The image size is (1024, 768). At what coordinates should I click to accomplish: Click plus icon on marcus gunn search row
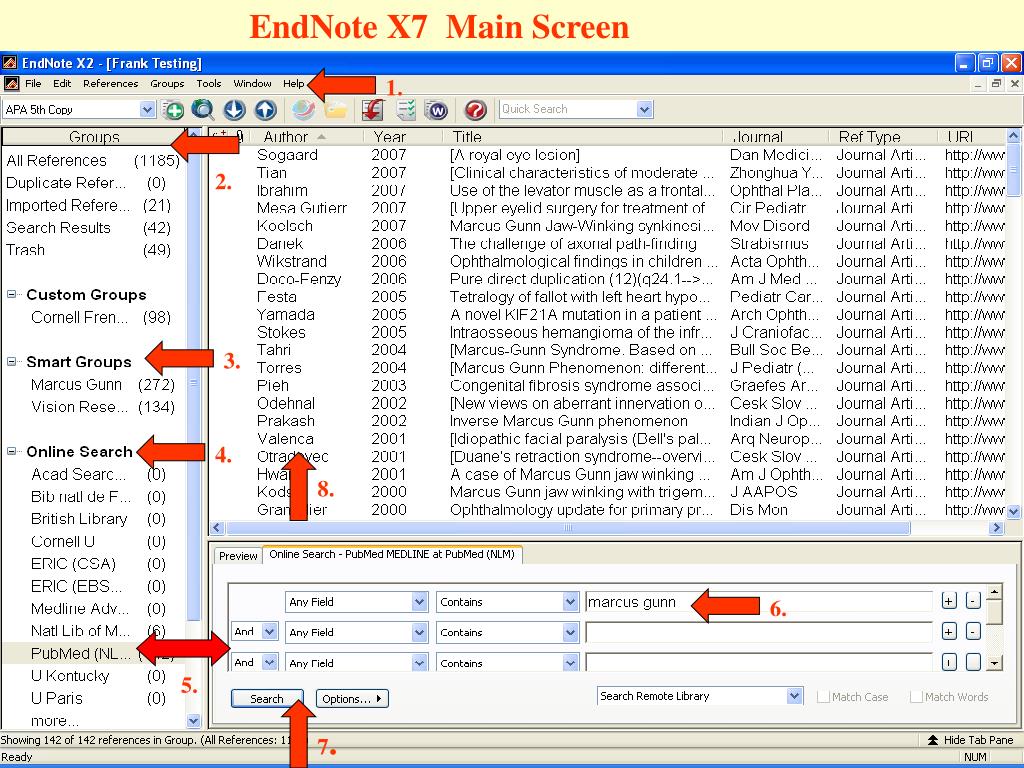click(949, 600)
